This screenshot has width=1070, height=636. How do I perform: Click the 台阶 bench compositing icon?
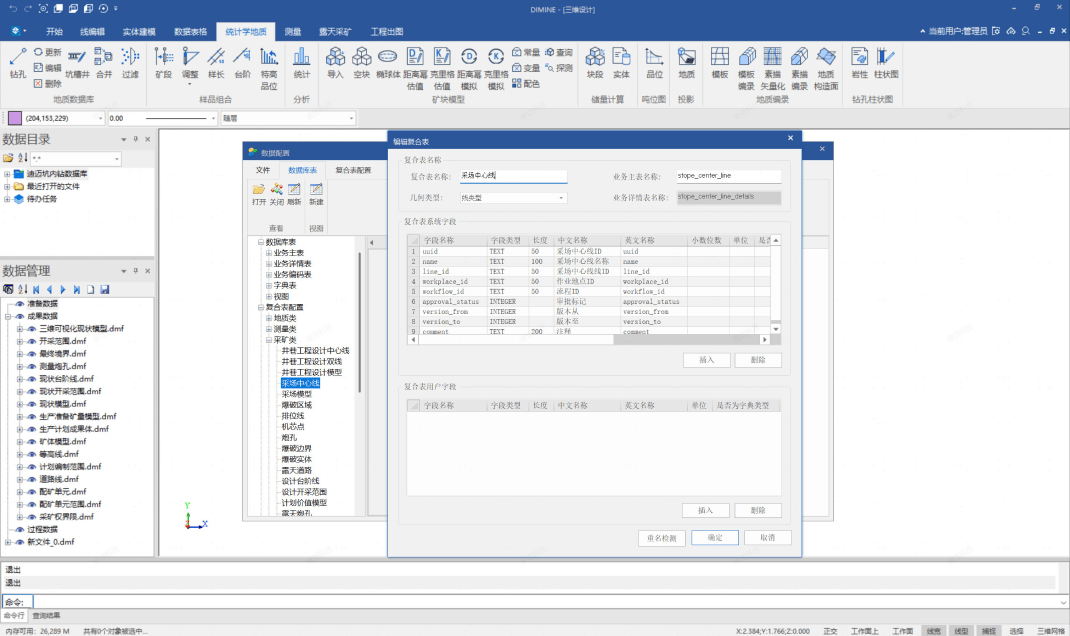coord(242,63)
